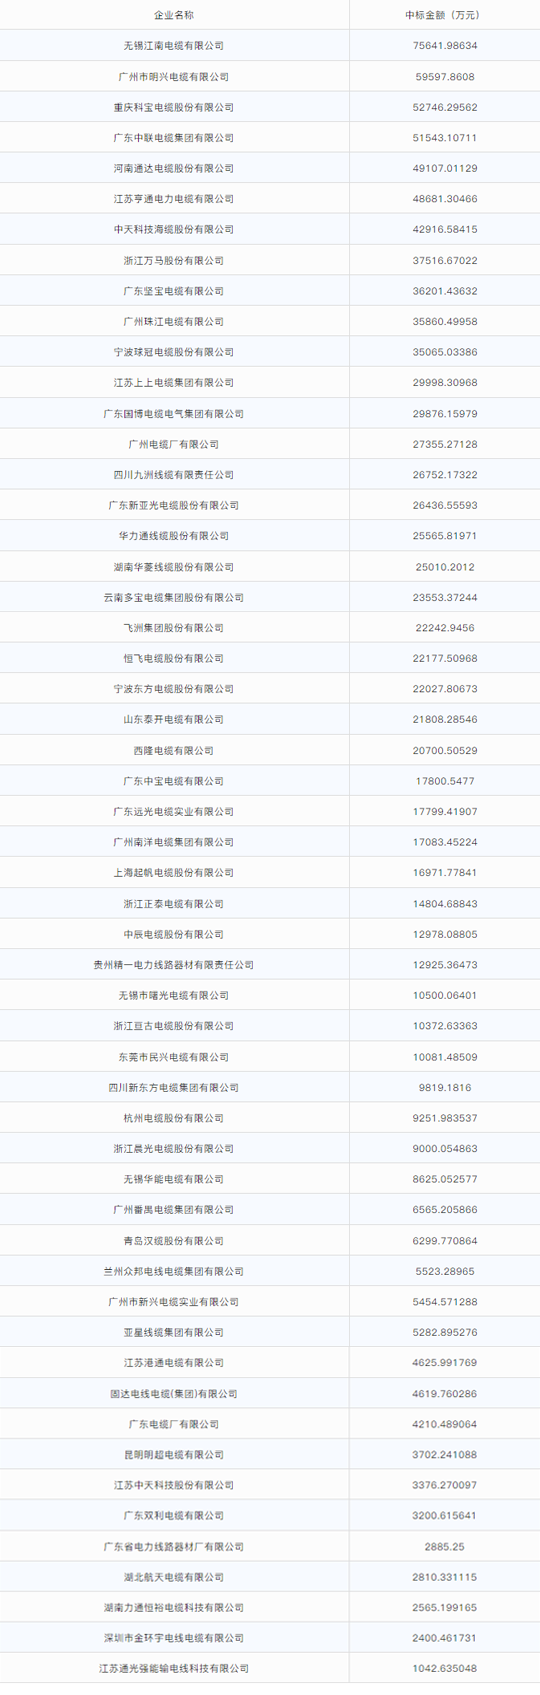Select 四川九洲线缆有限责任公司
540x1695 pixels.
(x=174, y=474)
